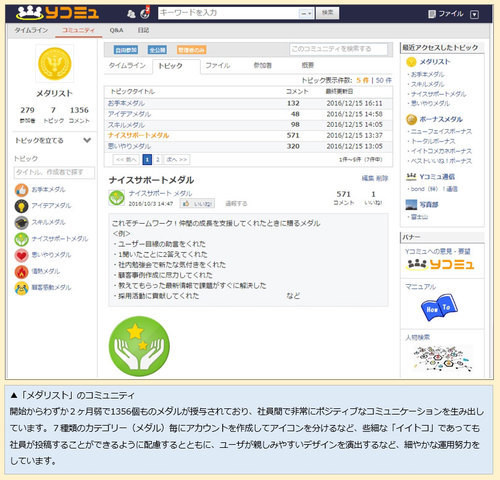
Task: Select the graduation cap スキルメダル icon in left sidebar
Action: click(x=21, y=223)
